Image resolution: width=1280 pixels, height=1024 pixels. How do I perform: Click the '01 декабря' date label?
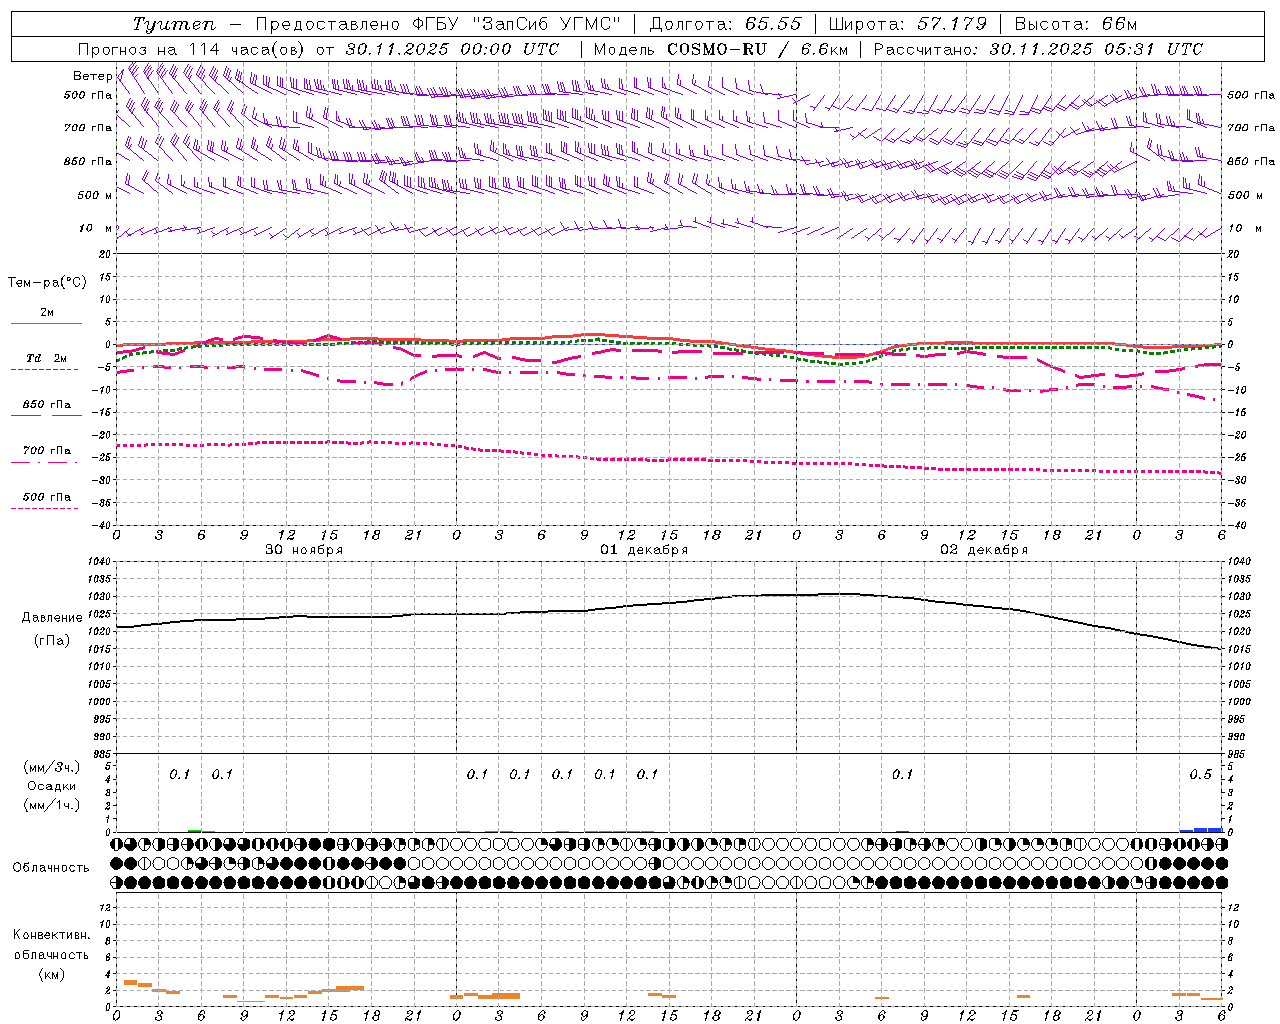[644, 550]
